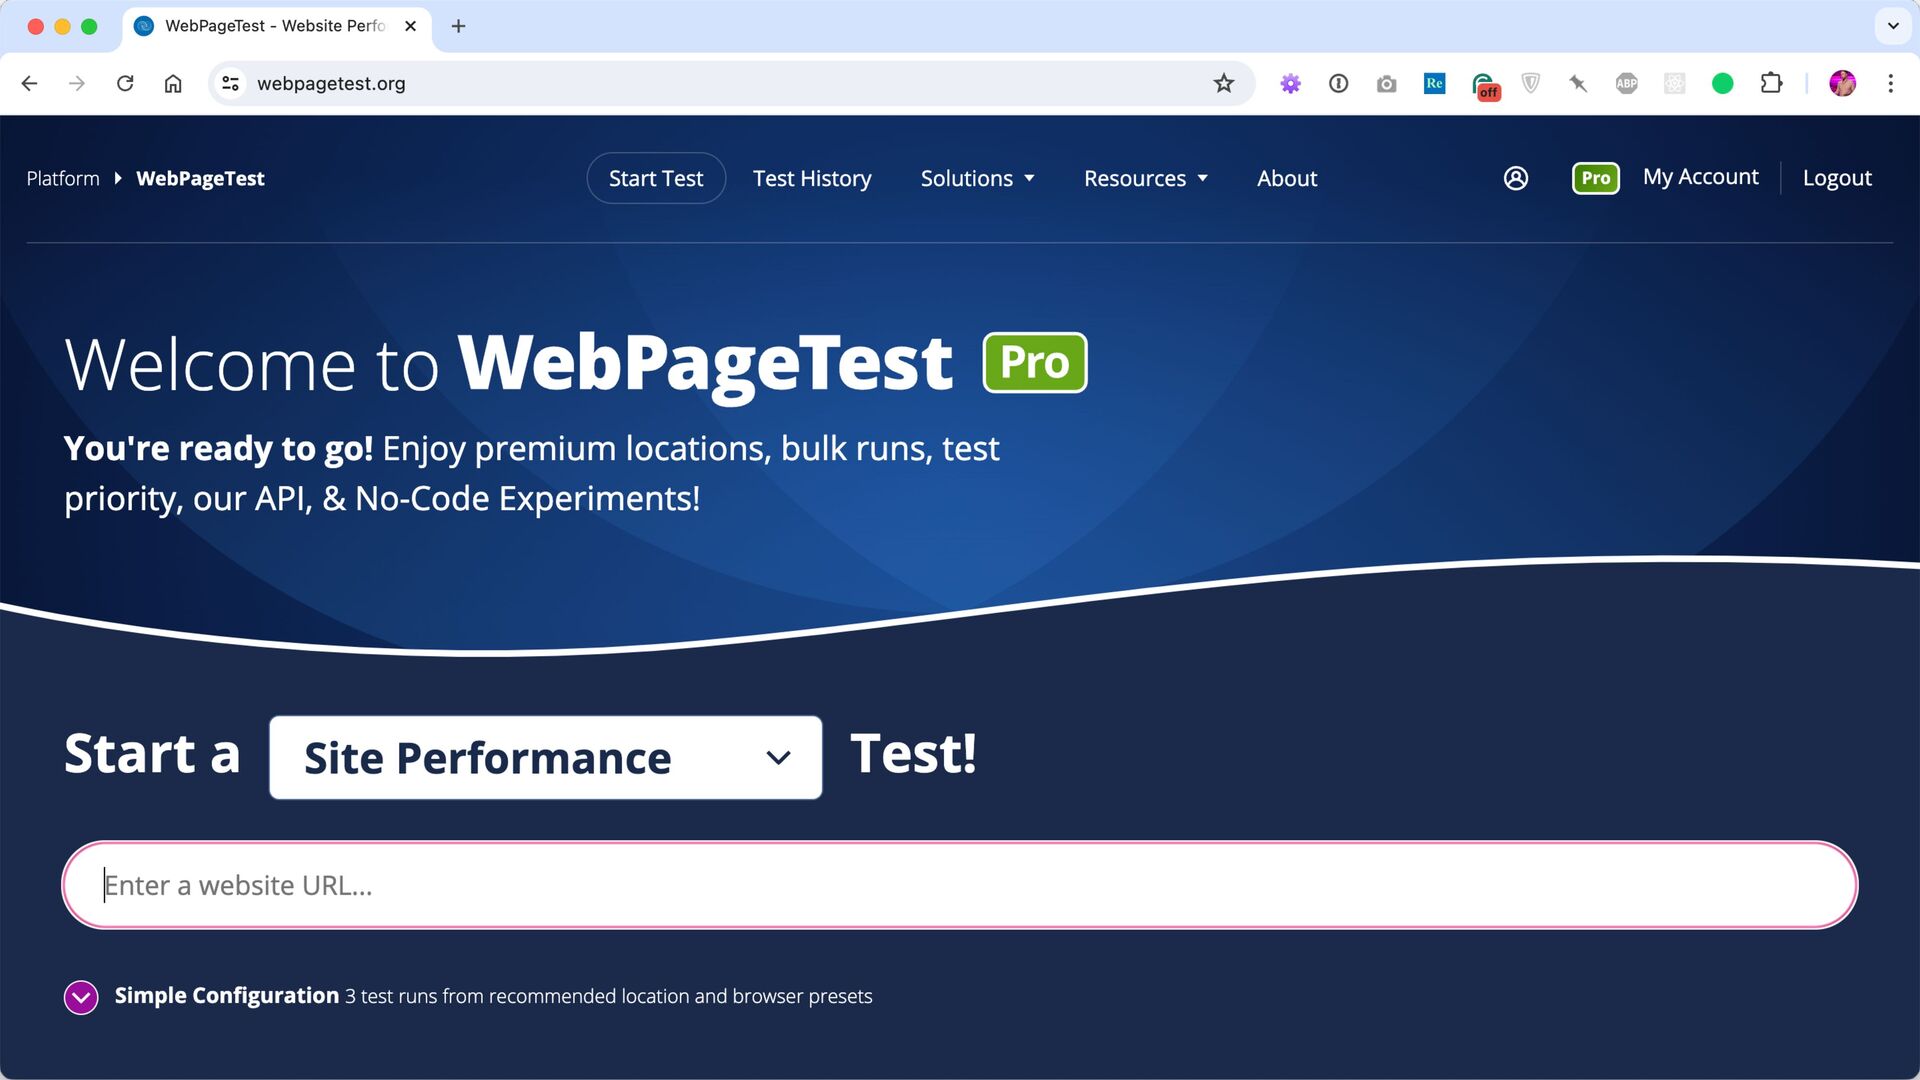Click the extension icon with red off badge
Screen dimensions: 1920x1080
point(1485,86)
